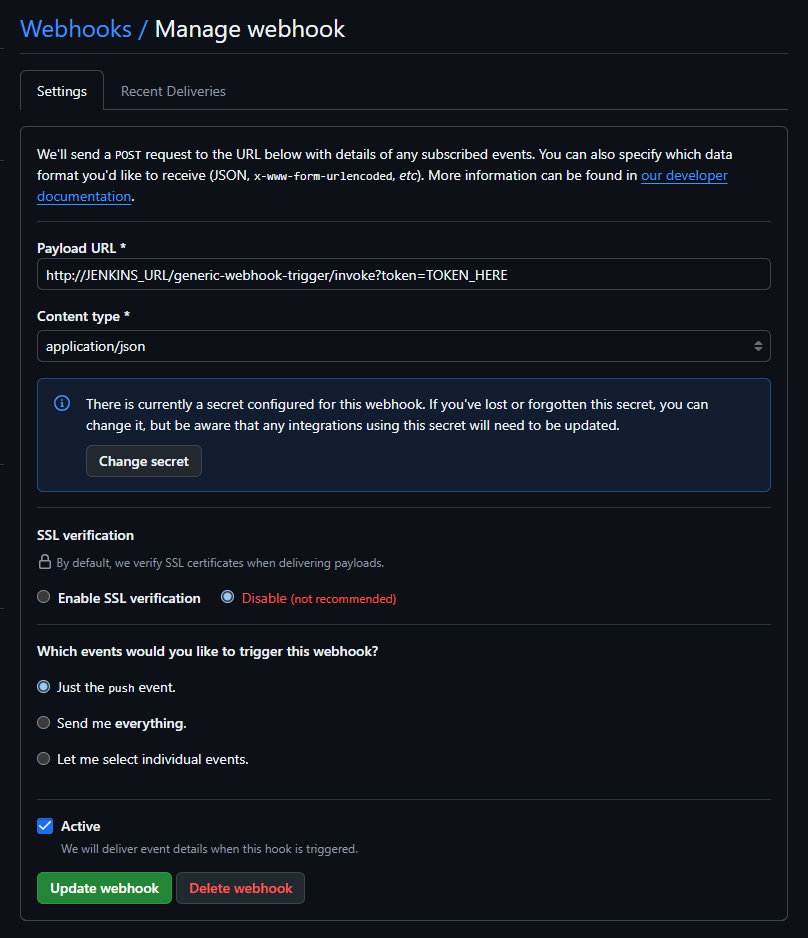Image resolution: width=808 pixels, height=938 pixels.
Task: Focus the Payload URL input field
Action: (x=404, y=274)
